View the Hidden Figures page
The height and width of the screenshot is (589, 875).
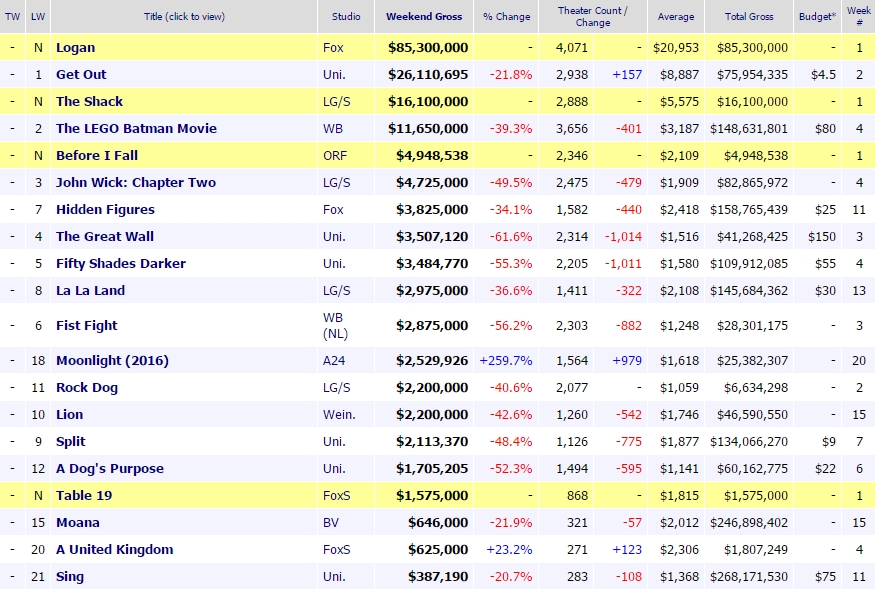(105, 209)
